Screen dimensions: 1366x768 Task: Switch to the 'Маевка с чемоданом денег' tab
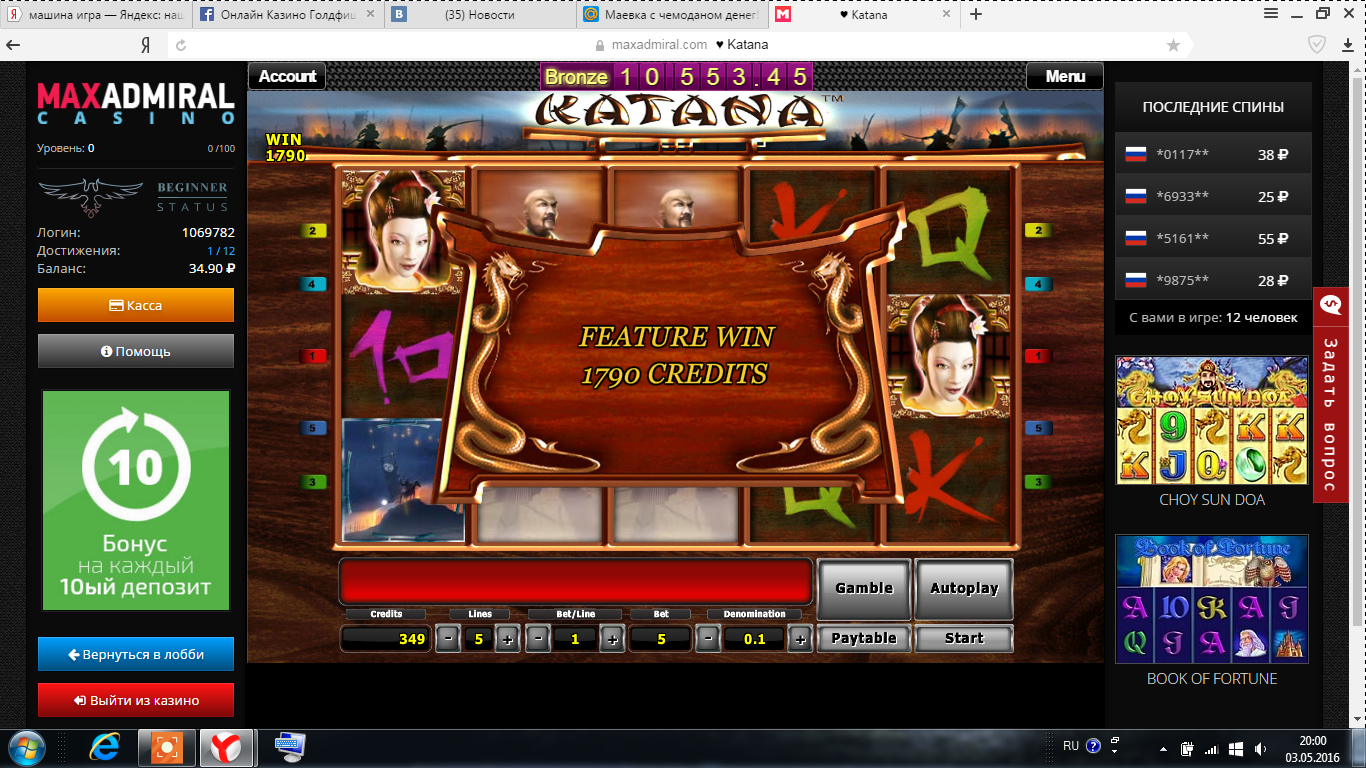click(x=674, y=15)
